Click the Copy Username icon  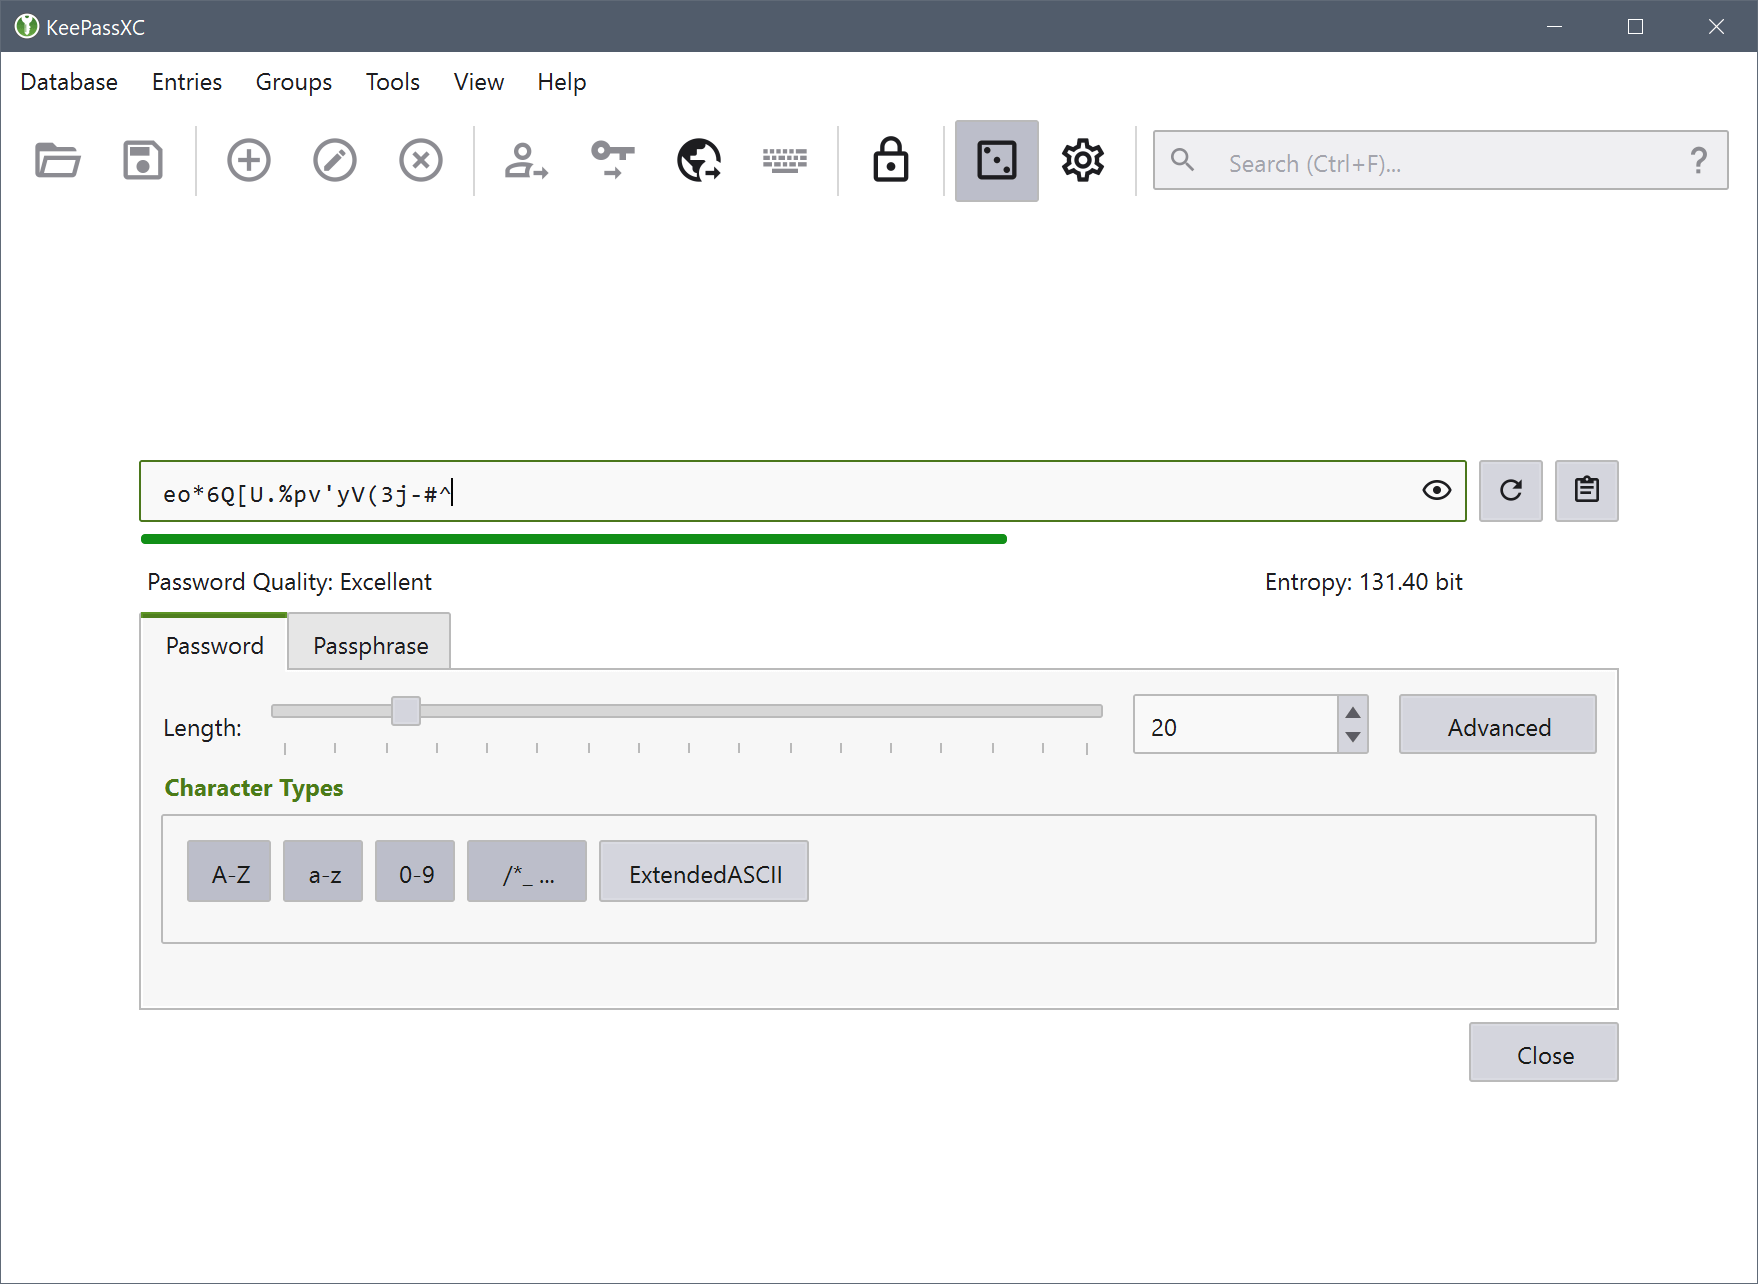[526, 160]
